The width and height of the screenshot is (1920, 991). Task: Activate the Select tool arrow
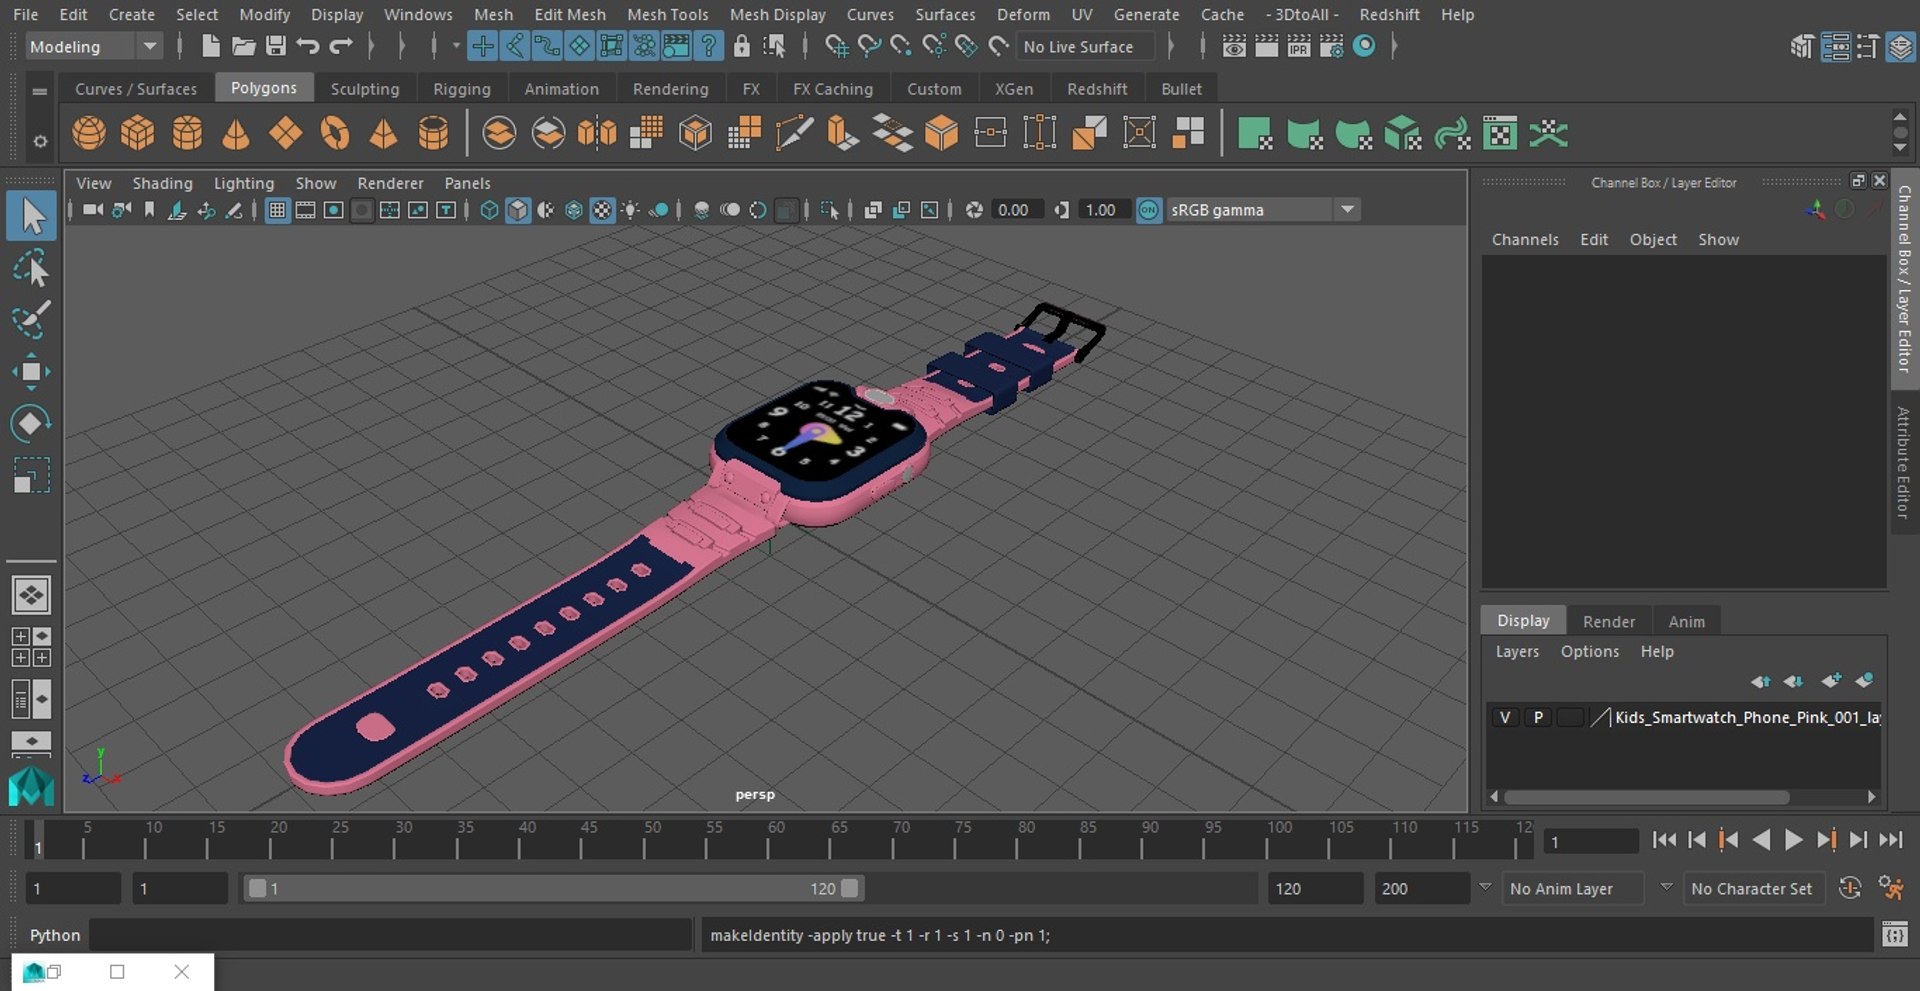31,216
